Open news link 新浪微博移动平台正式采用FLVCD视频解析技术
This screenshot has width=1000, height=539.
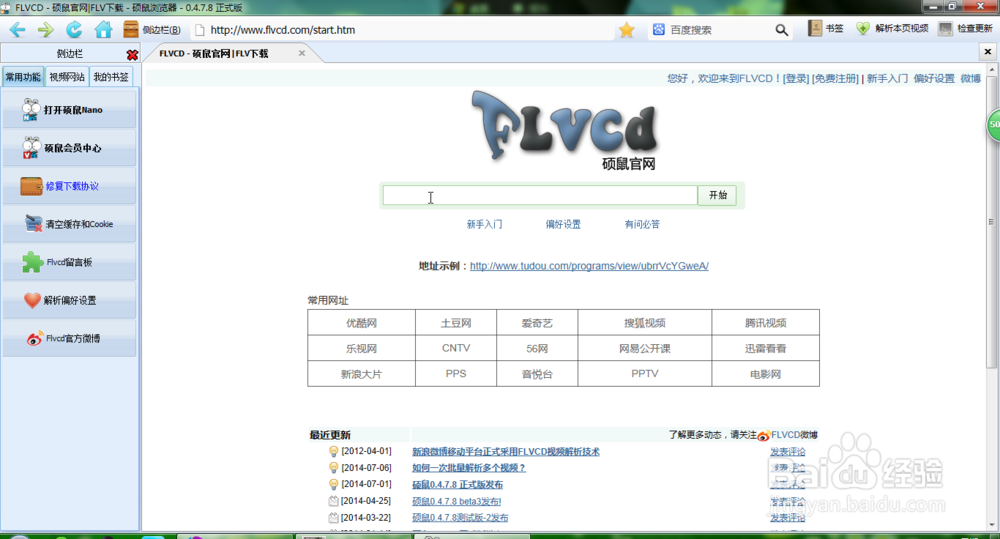[x=506, y=452]
